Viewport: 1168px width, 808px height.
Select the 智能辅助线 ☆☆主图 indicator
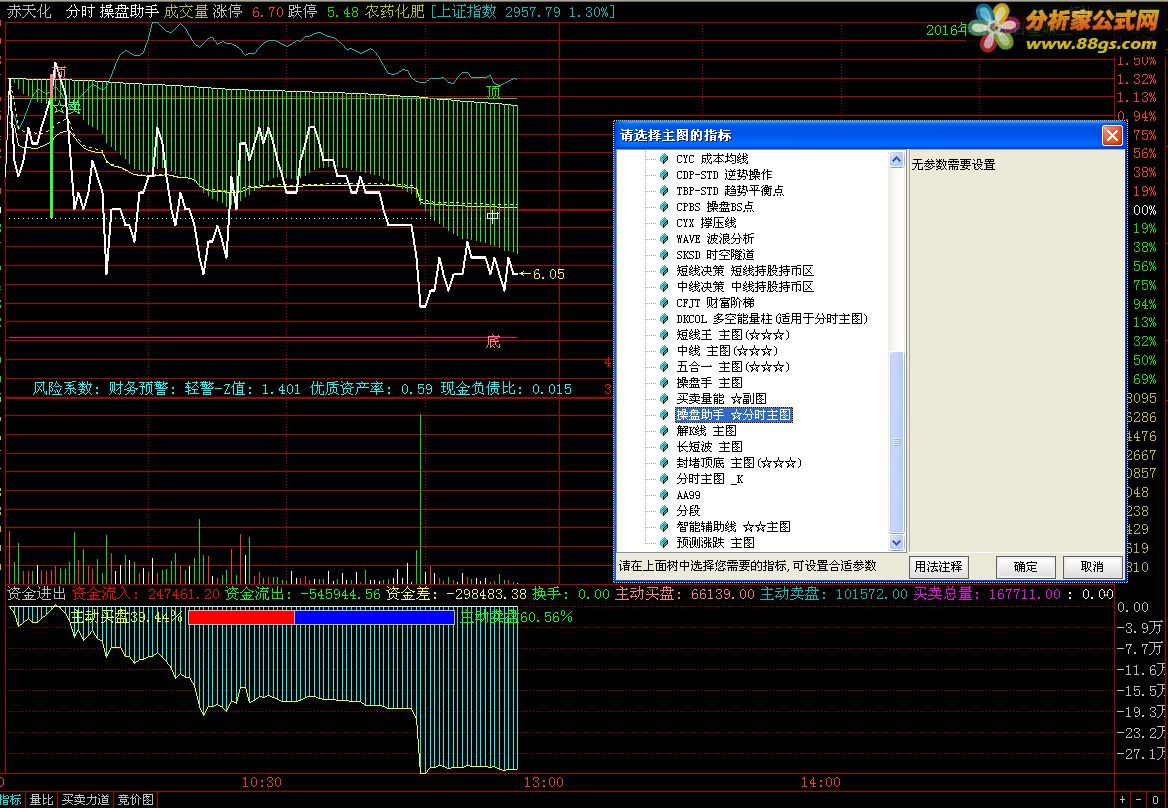pos(733,527)
